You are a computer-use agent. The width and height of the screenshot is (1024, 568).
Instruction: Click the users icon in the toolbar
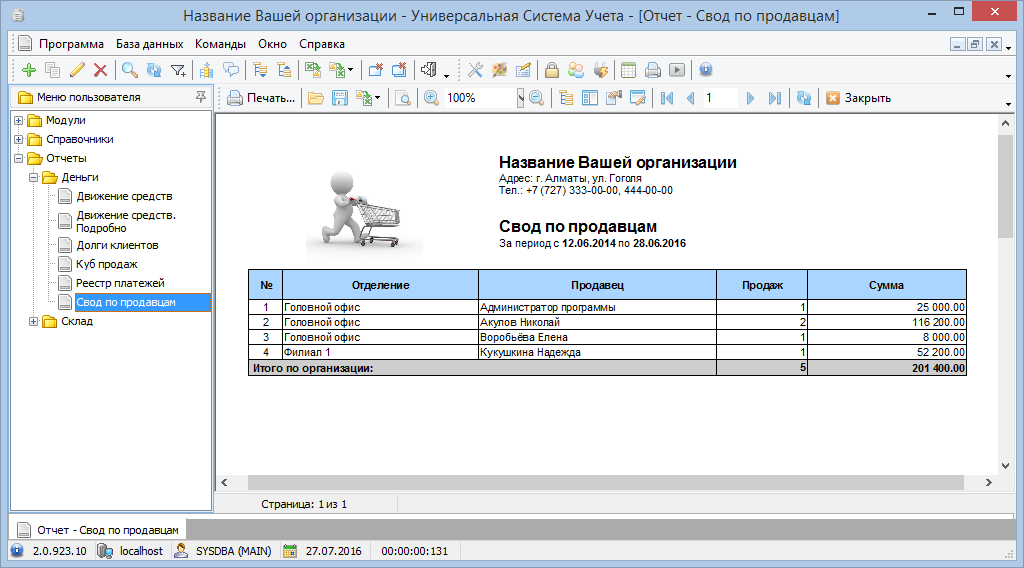576,70
